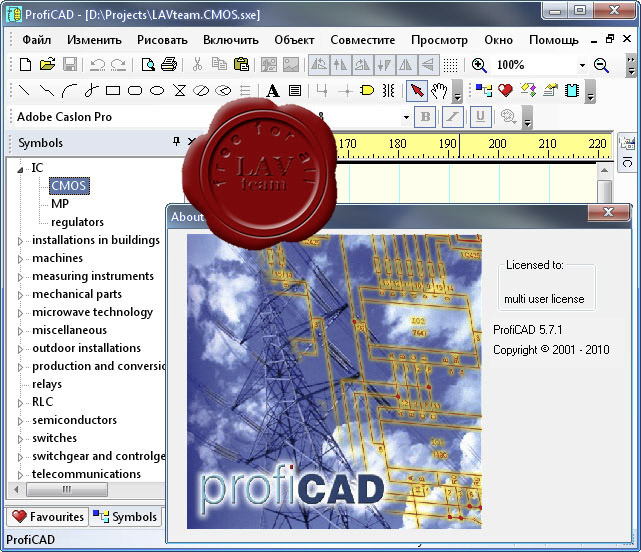
Task: Create a new document with the blank page icon
Action: coord(25,65)
